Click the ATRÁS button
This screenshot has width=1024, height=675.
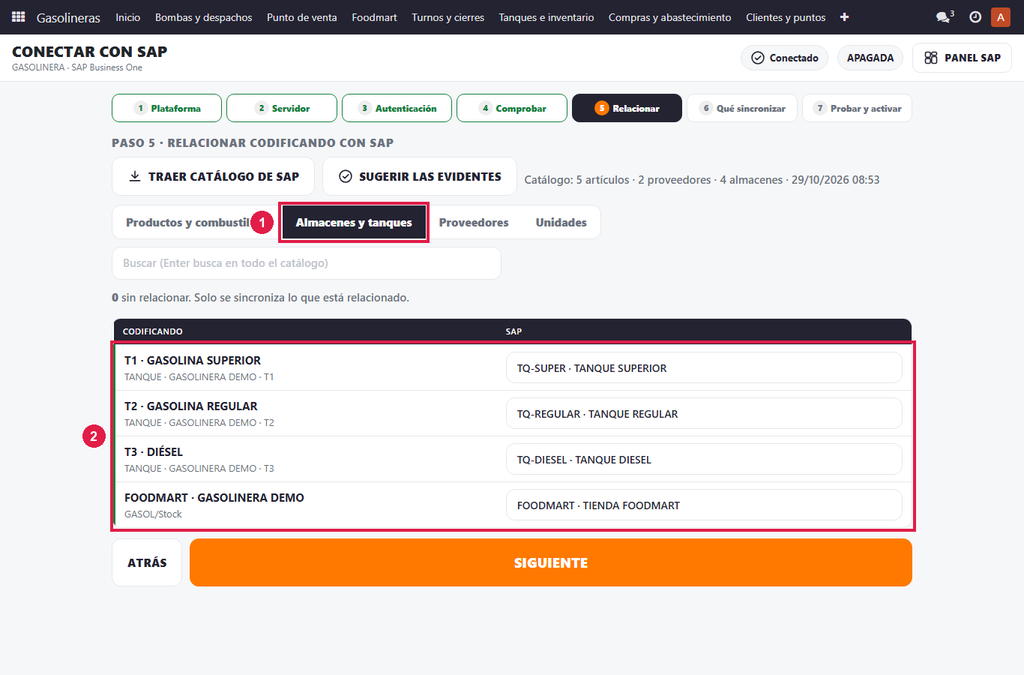tap(147, 563)
